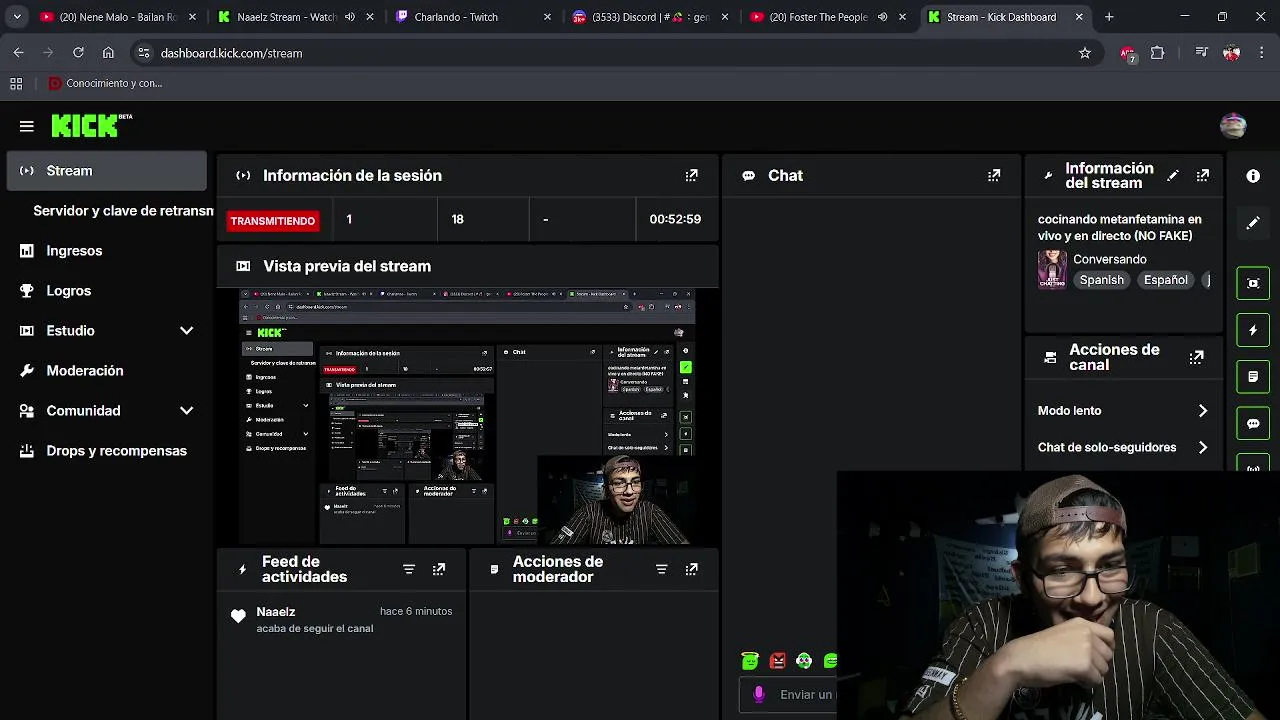Viewport: 1280px width, 720px height.
Task: Pop out the Información de la sesión panel
Action: coord(691,175)
